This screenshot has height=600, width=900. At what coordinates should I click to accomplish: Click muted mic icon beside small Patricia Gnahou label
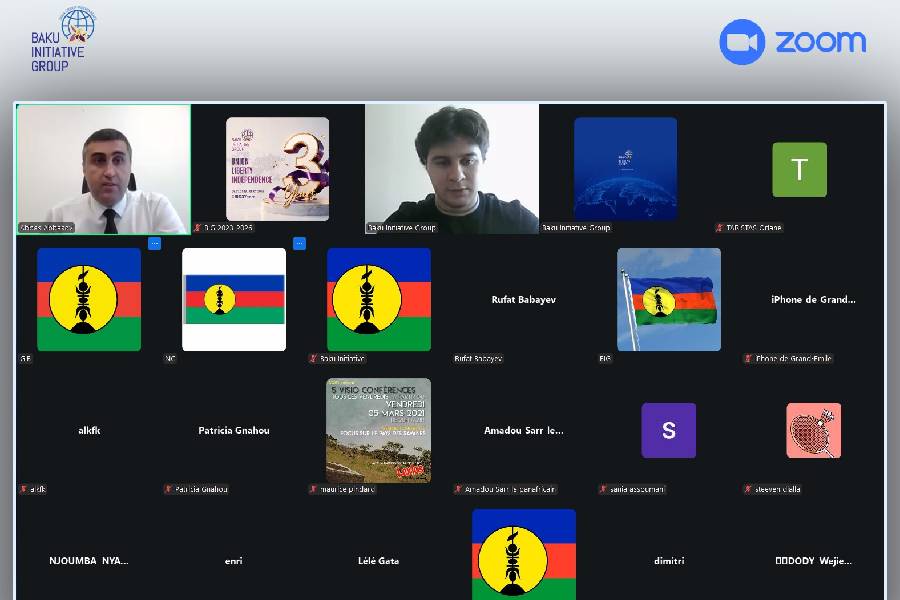pos(168,489)
